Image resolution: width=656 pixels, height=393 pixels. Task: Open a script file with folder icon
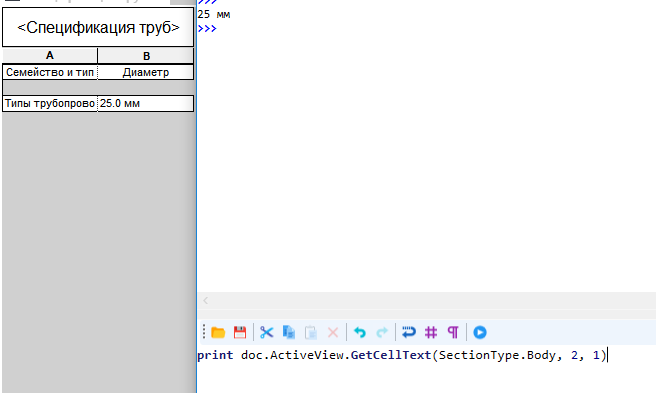point(218,332)
